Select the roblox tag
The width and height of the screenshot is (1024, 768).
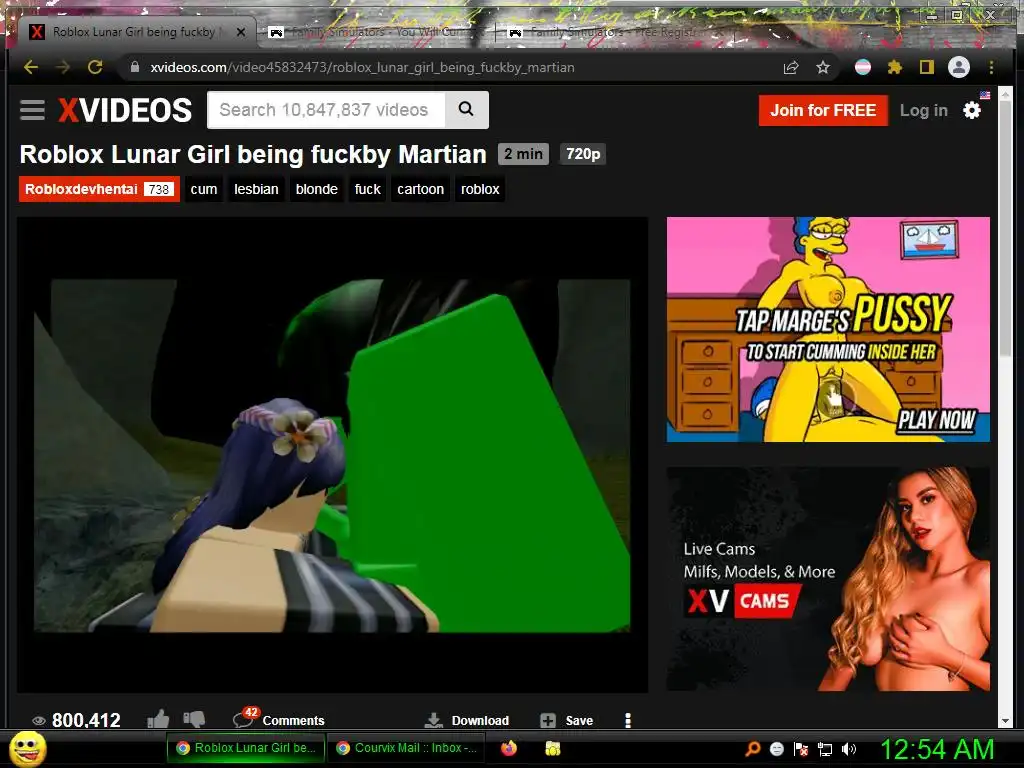pyautogui.click(x=480, y=189)
